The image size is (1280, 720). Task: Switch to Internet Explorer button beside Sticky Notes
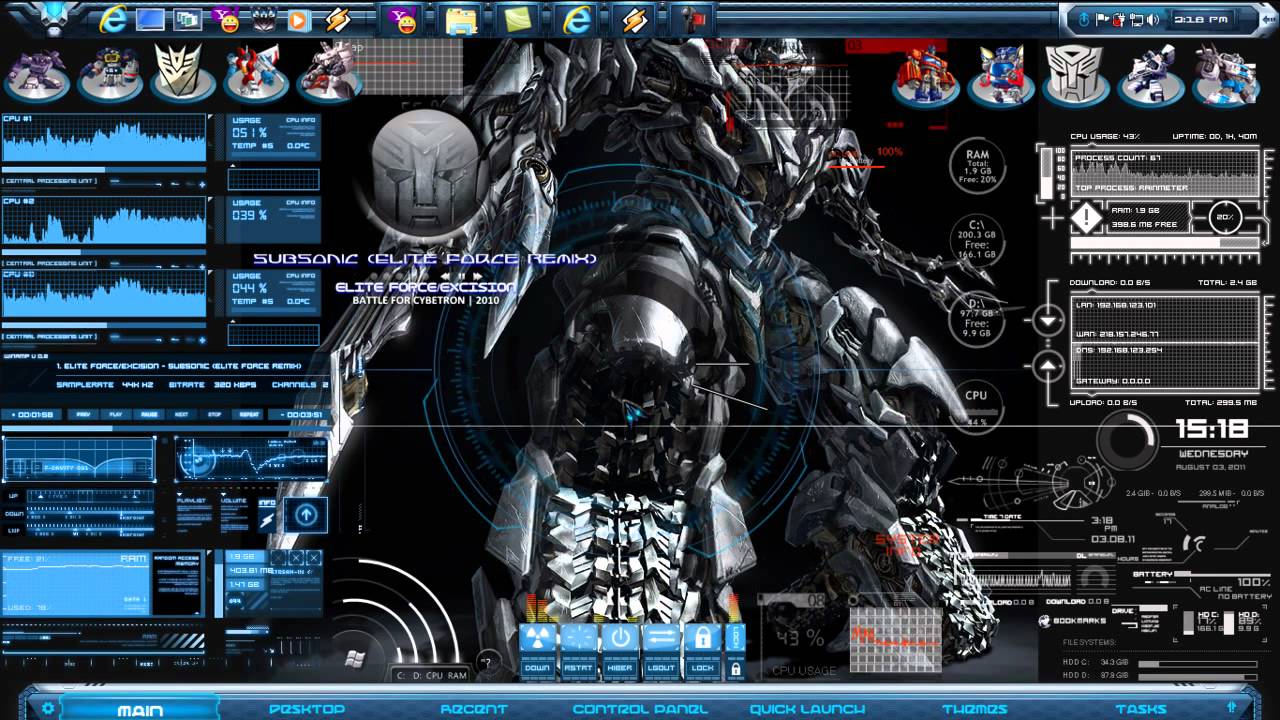pos(577,19)
